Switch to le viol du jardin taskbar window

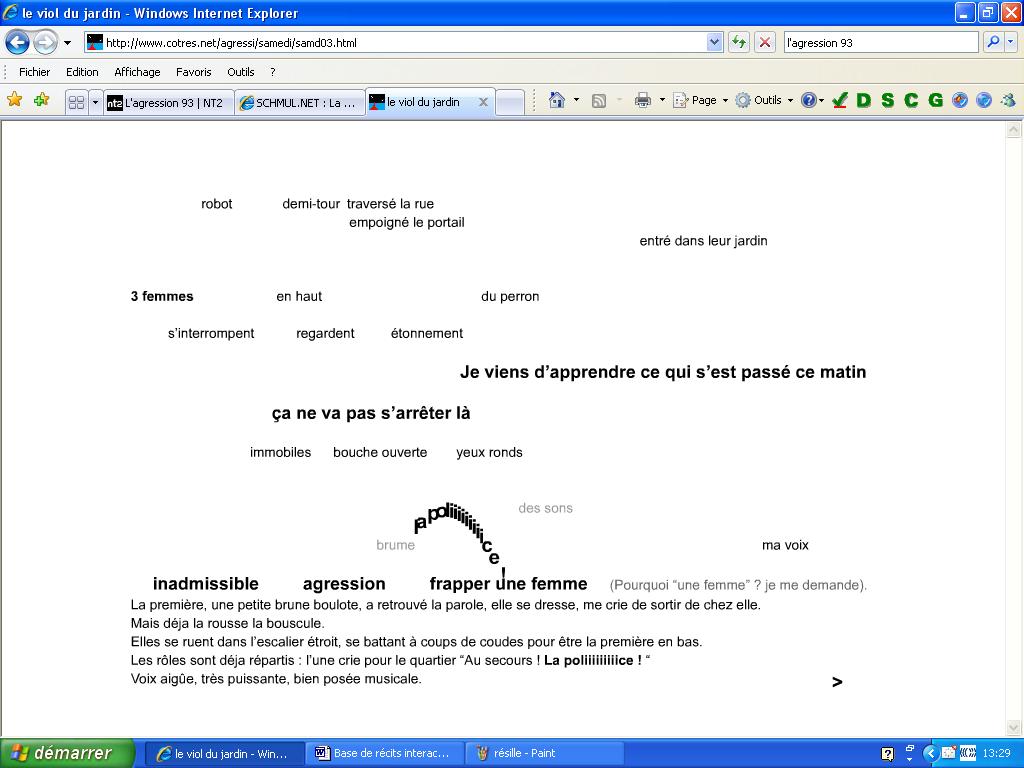tap(224, 754)
